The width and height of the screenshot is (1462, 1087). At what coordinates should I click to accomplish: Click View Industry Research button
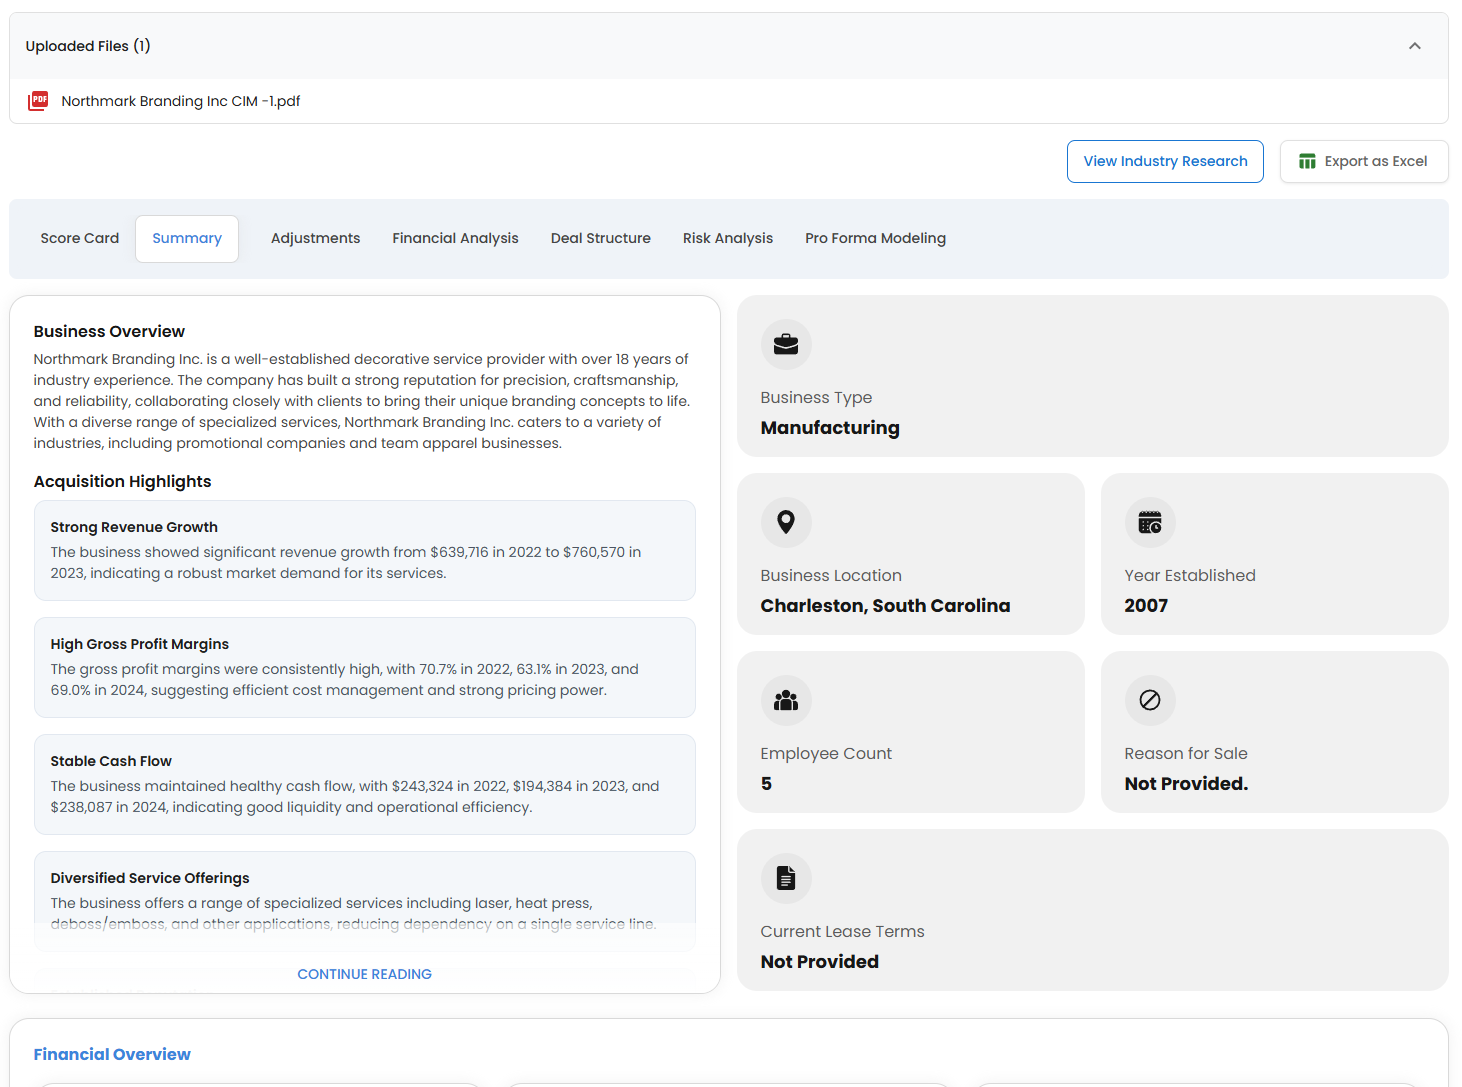pyautogui.click(x=1166, y=161)
